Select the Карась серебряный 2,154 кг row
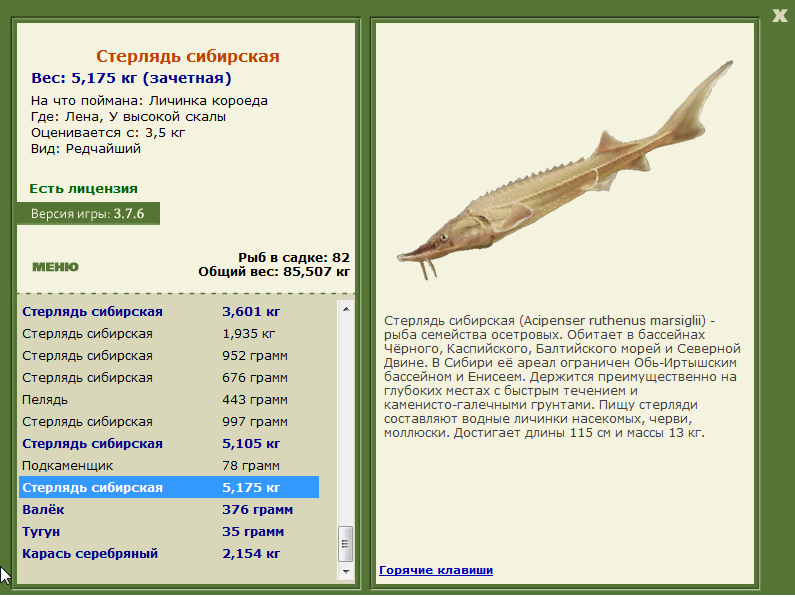The width and height of the screenshot is (795, 598). coord(169,553)
